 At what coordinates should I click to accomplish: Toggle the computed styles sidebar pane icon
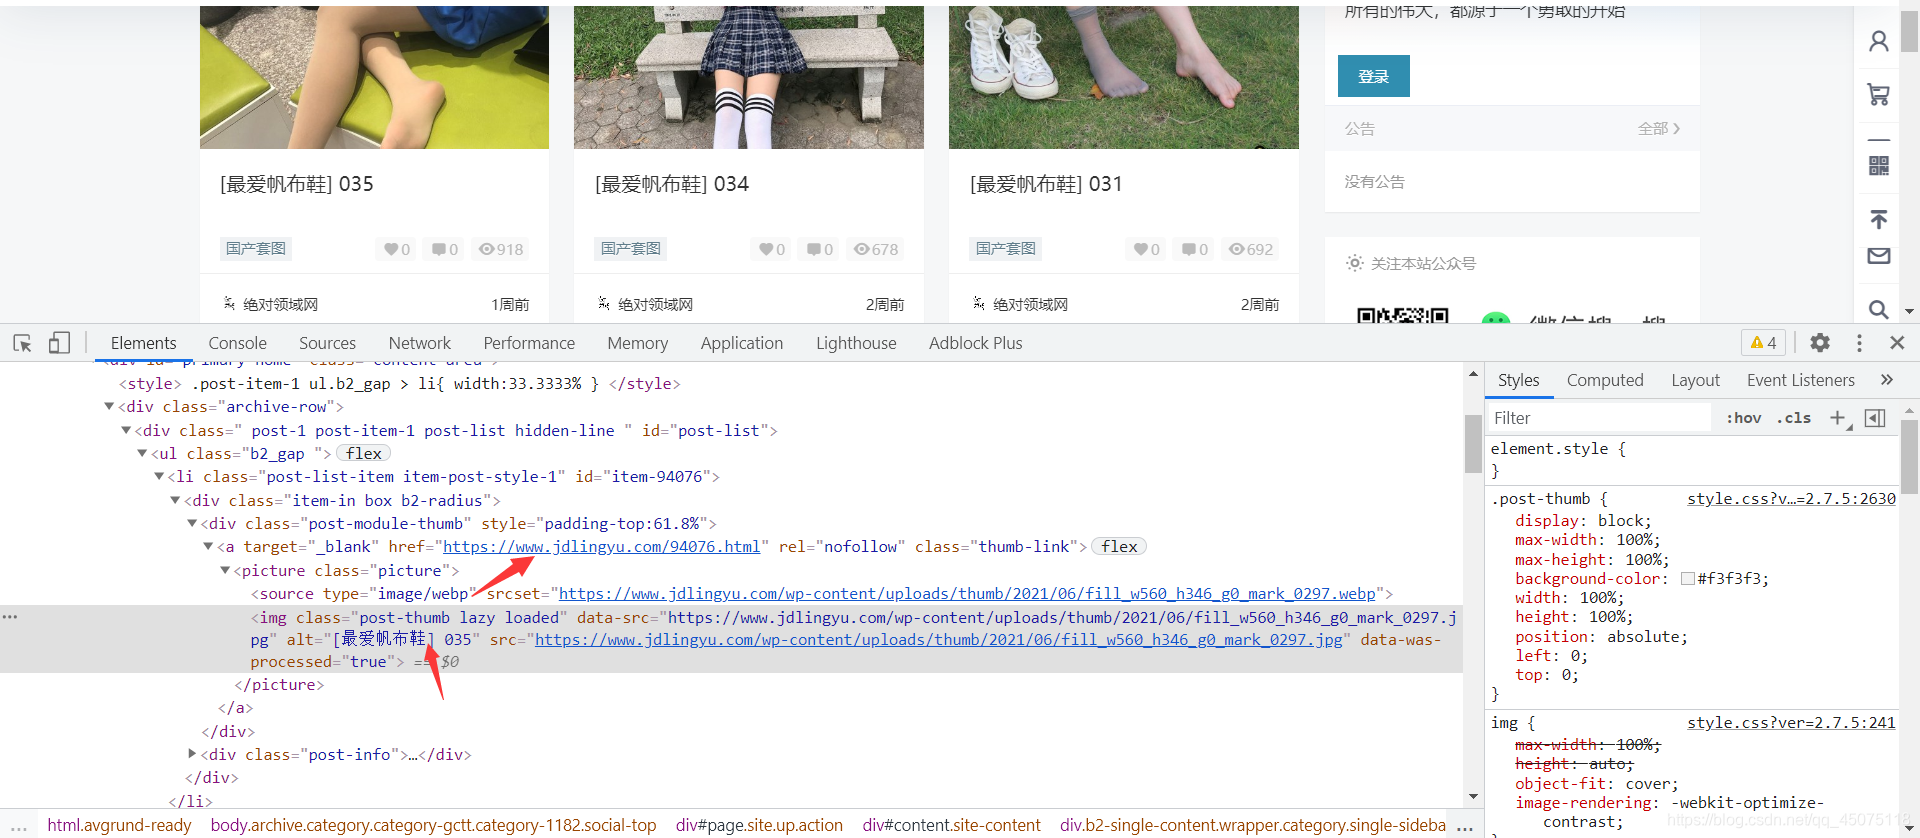1875,418
